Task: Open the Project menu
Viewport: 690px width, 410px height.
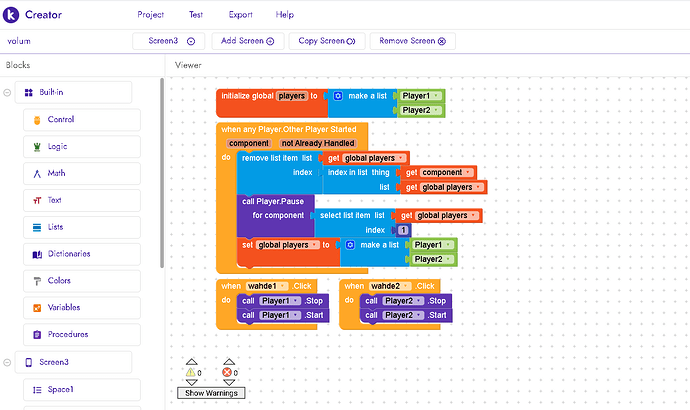Action: click(150, 15)
